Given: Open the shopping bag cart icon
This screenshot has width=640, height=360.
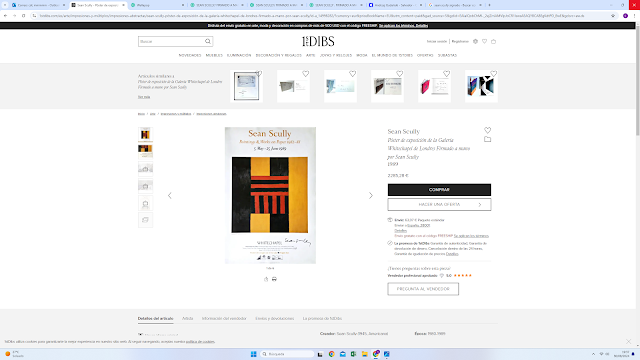Looking at the screenshot, I should pos(493,41).
